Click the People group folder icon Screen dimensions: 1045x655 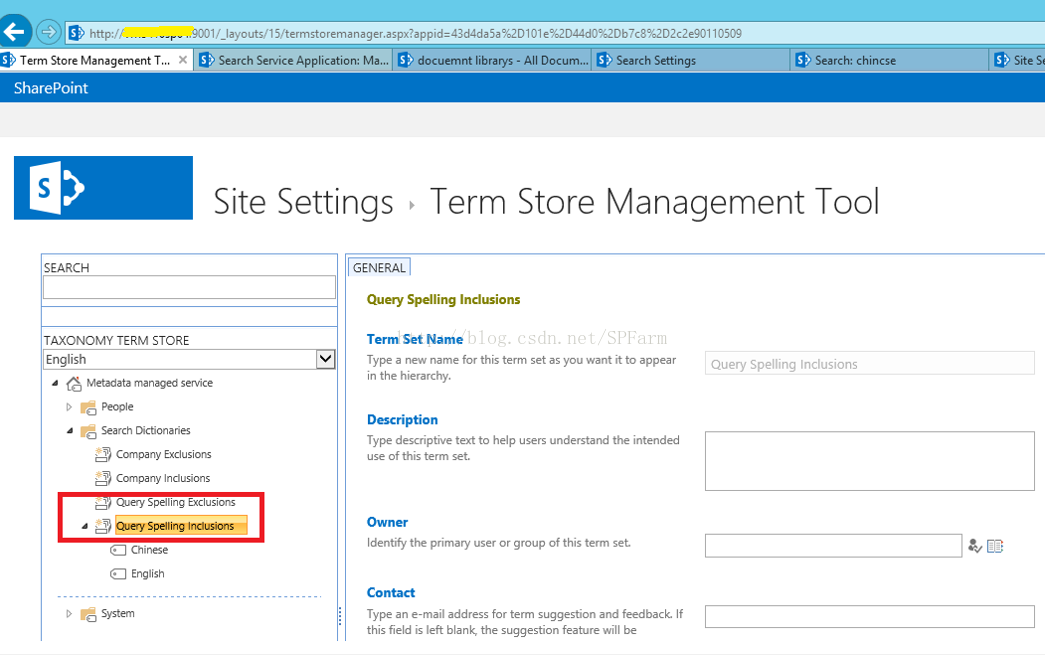coord(88,407)
